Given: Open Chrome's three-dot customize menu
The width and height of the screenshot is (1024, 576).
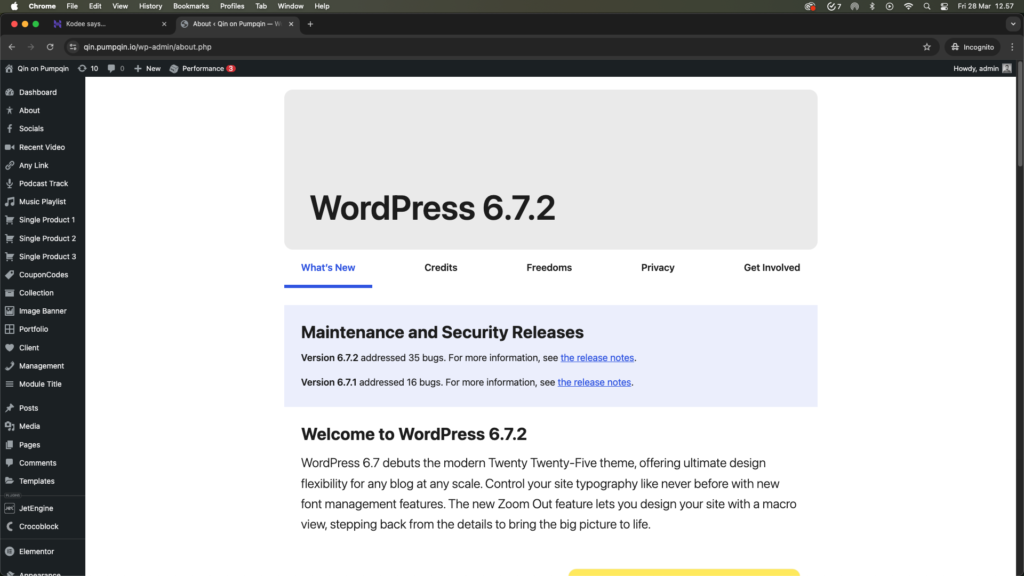Looking at the screenshot, I should tap(1013, 46).
